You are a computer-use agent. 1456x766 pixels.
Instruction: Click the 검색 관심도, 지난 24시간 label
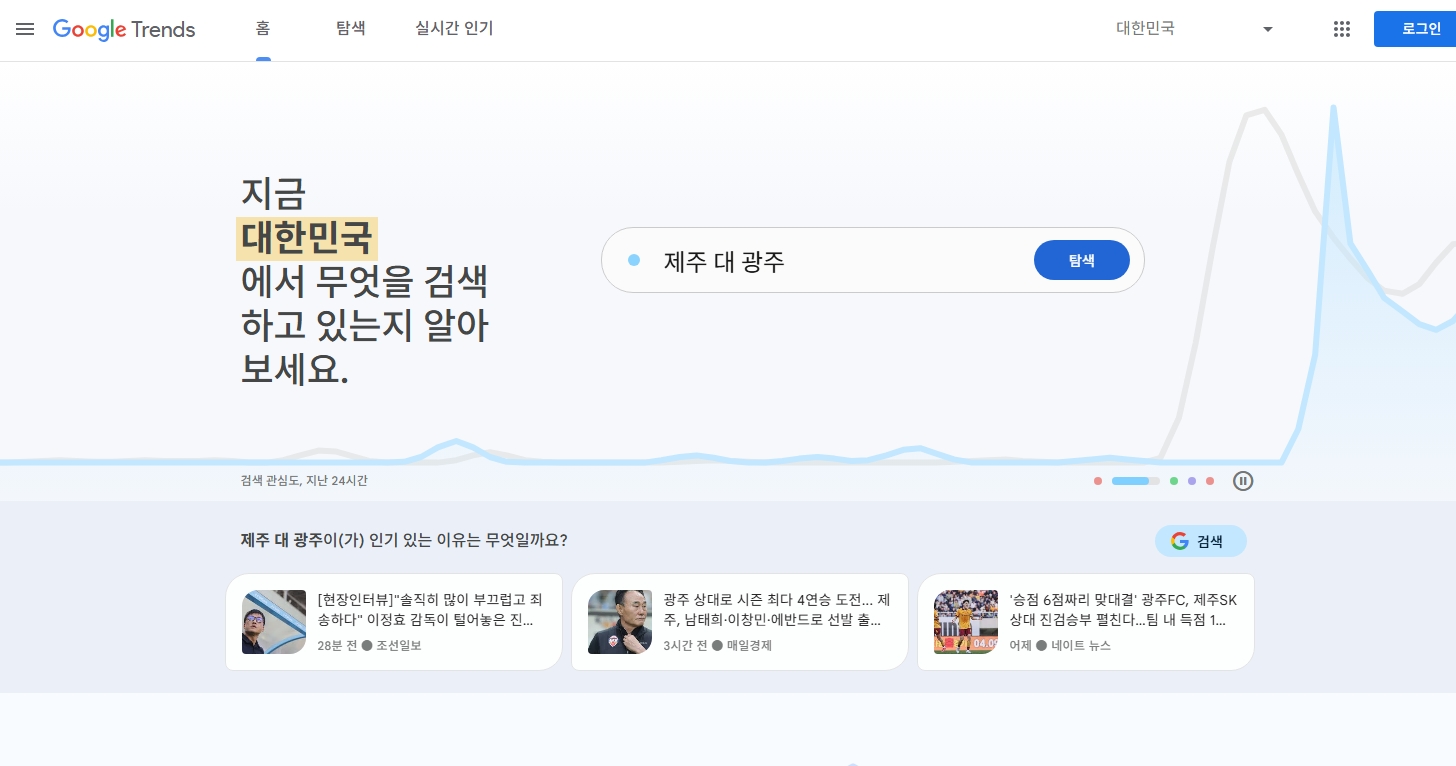304,481
